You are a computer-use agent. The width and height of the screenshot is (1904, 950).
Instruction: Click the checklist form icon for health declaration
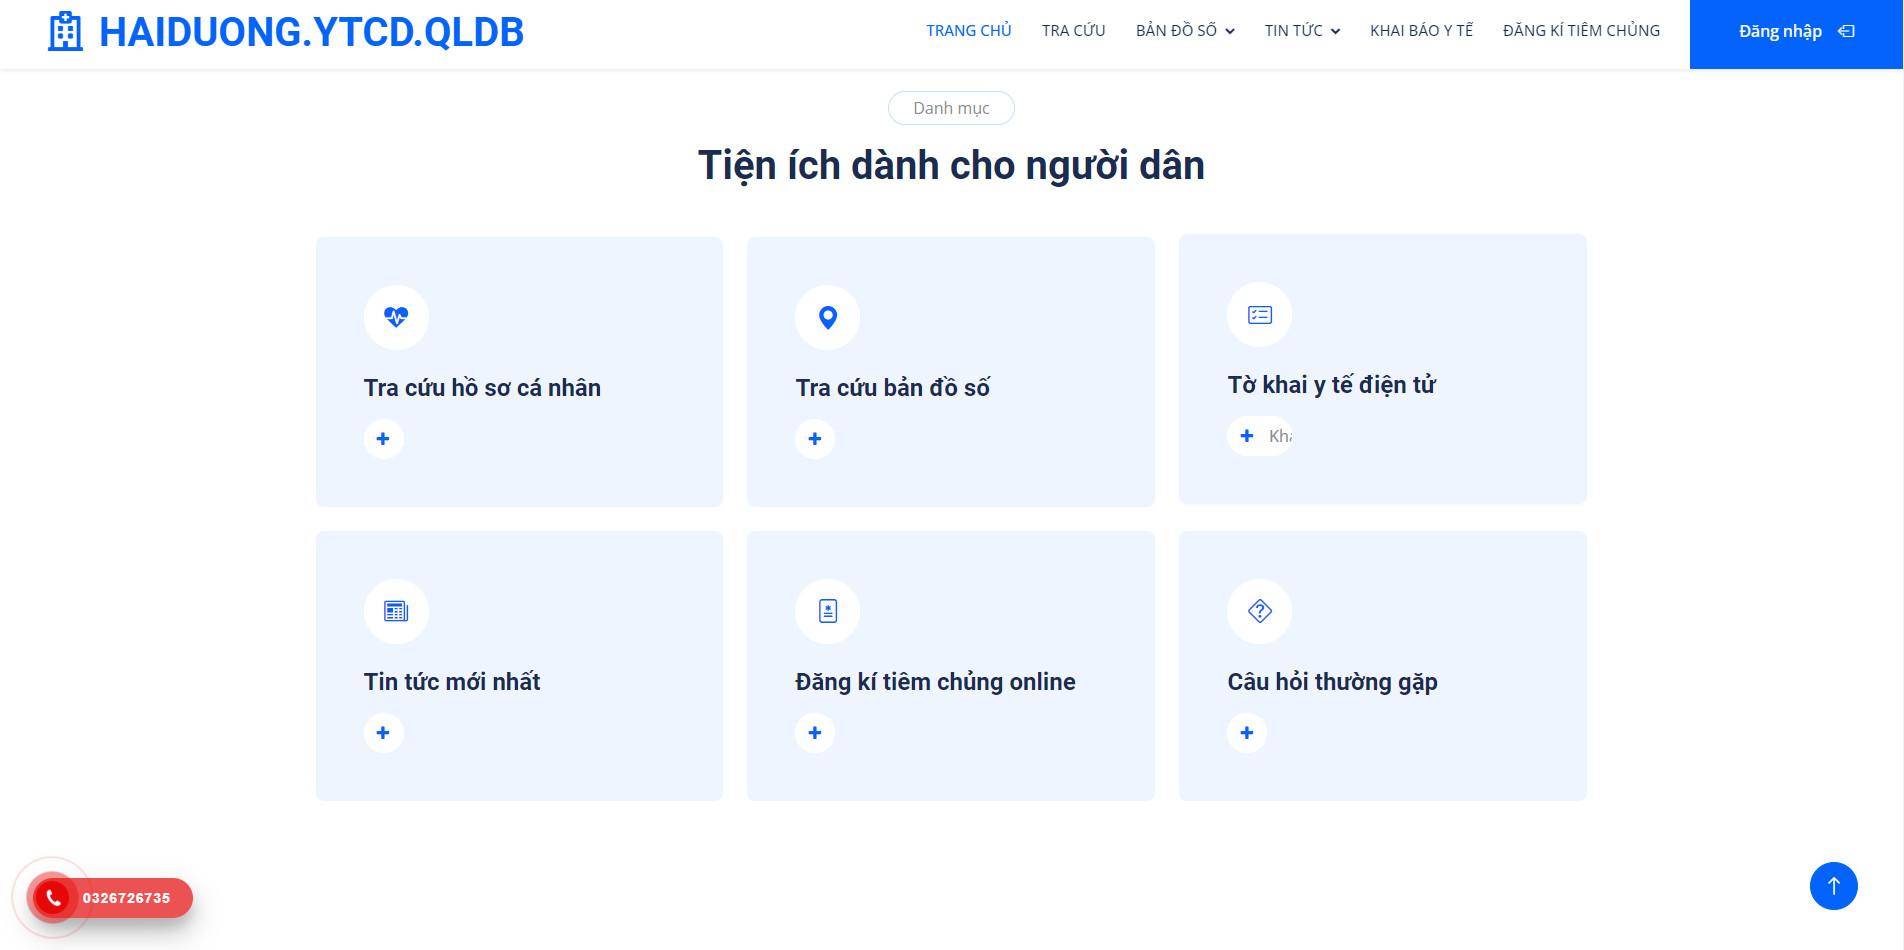pyautogui.click(x=1259, y=315)
